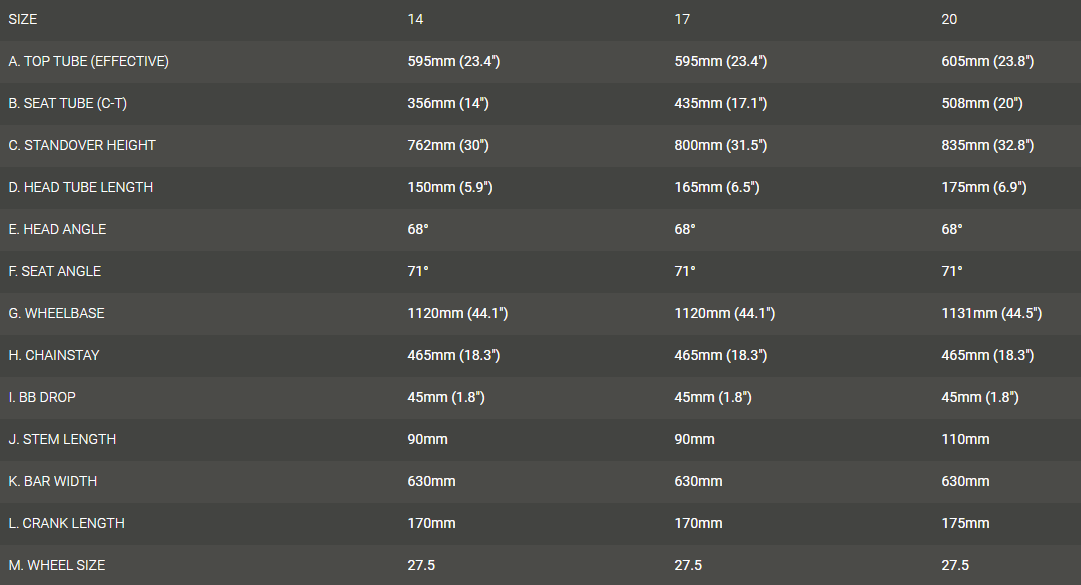Screen dimensions: 1081x585
Task: Click the C. STANDOVER HEIGHT row label
Action: coord(82,146)
